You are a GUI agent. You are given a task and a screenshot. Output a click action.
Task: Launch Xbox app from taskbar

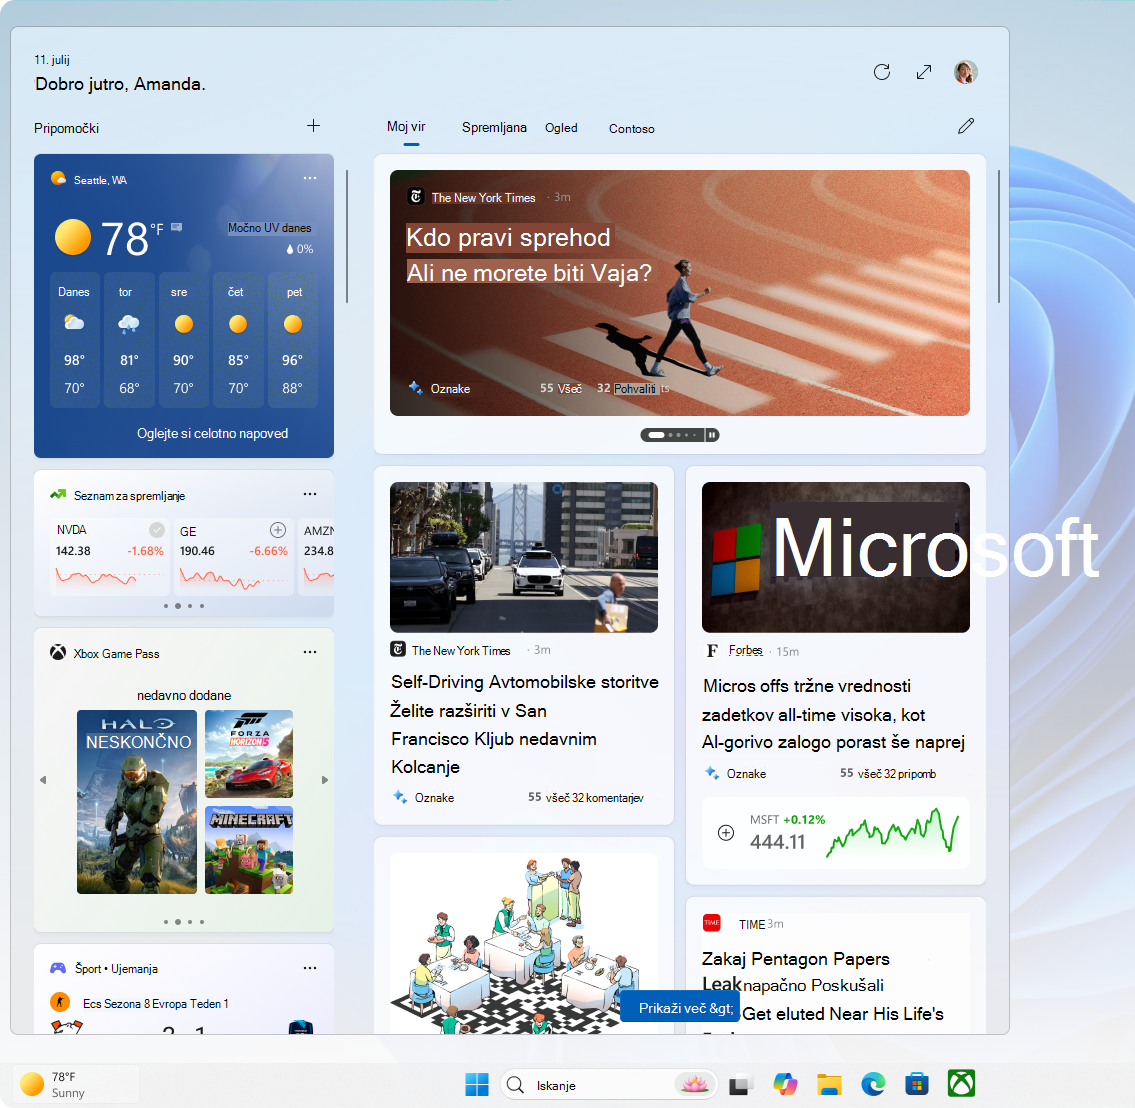click(961, 1083)
